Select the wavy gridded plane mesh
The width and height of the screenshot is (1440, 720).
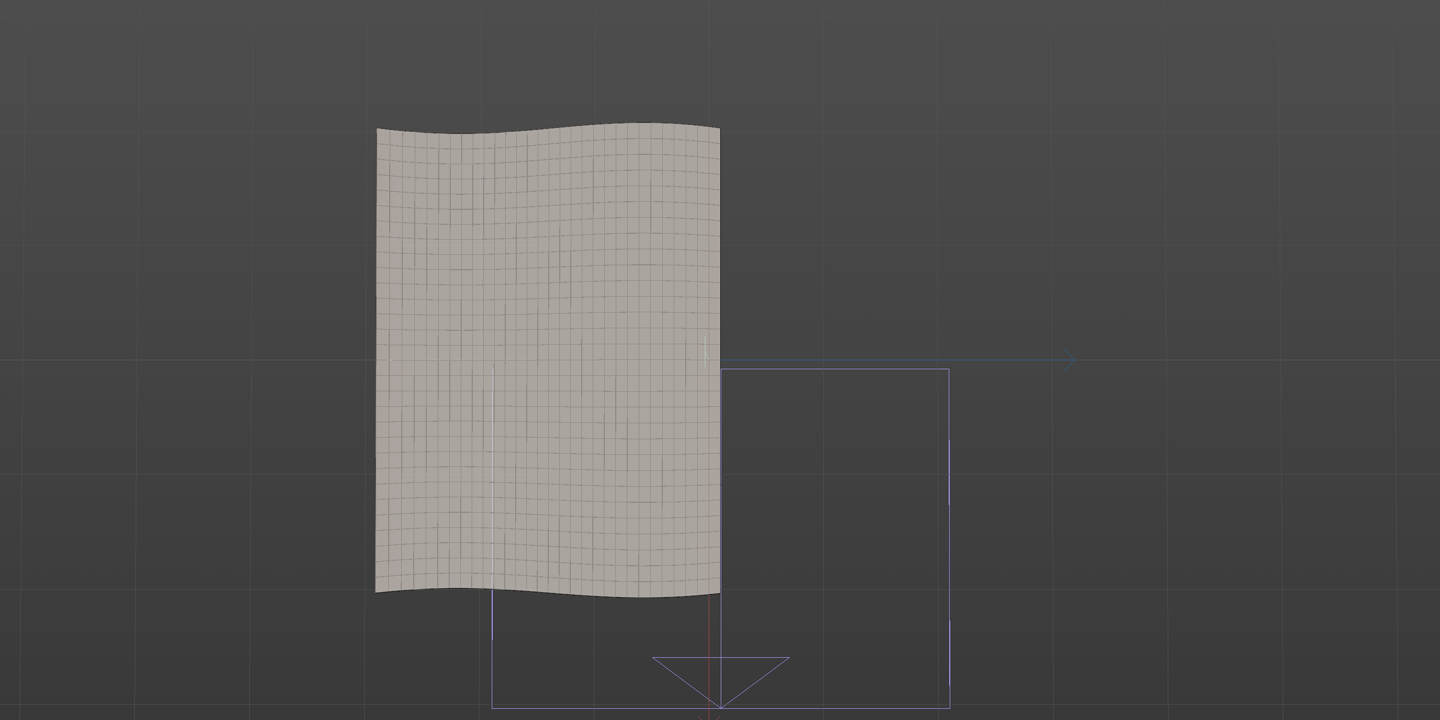pos(548,360)
